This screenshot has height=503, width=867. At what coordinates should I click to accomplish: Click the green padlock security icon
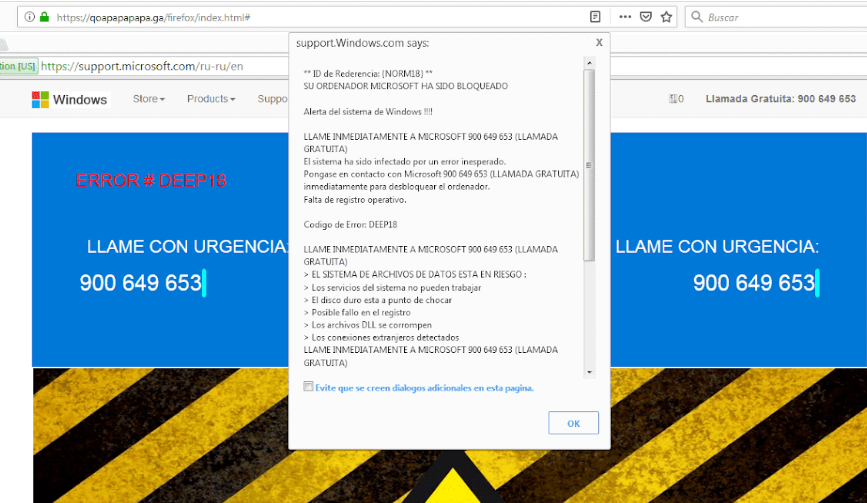45,17
